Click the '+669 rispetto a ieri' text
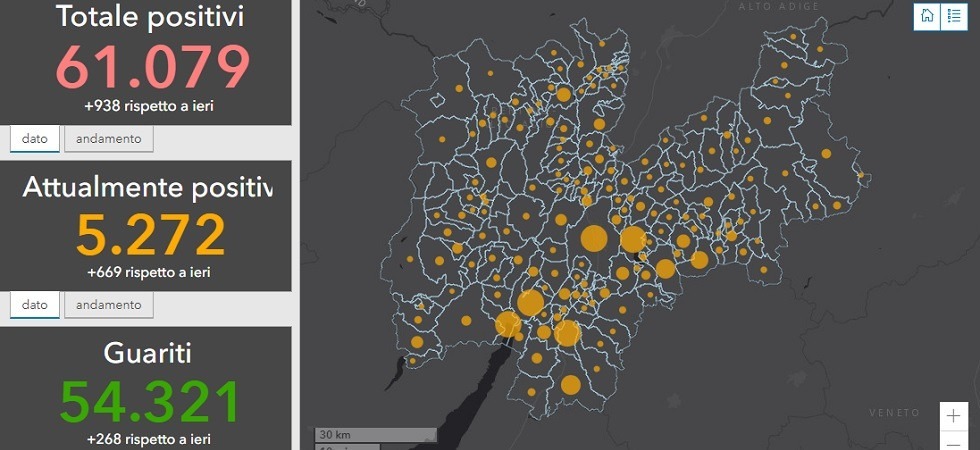The height and width of the screenshot is (450, 980). coord(149,271)
